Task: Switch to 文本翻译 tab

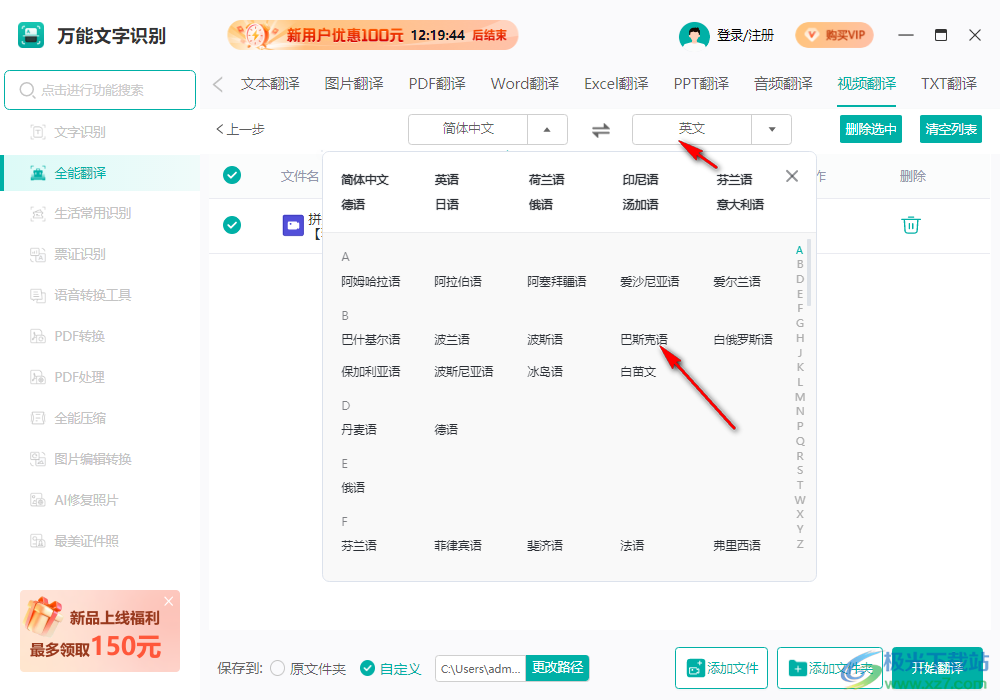Action: click(x=270, y=84)
